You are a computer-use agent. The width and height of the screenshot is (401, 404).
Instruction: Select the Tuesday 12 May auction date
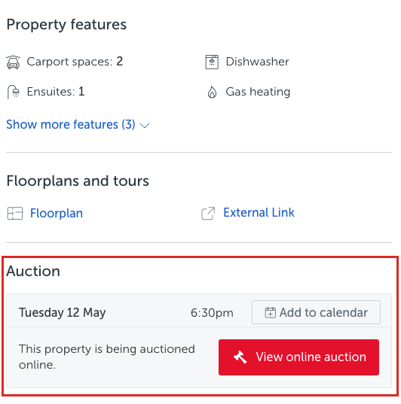(62, 313)
